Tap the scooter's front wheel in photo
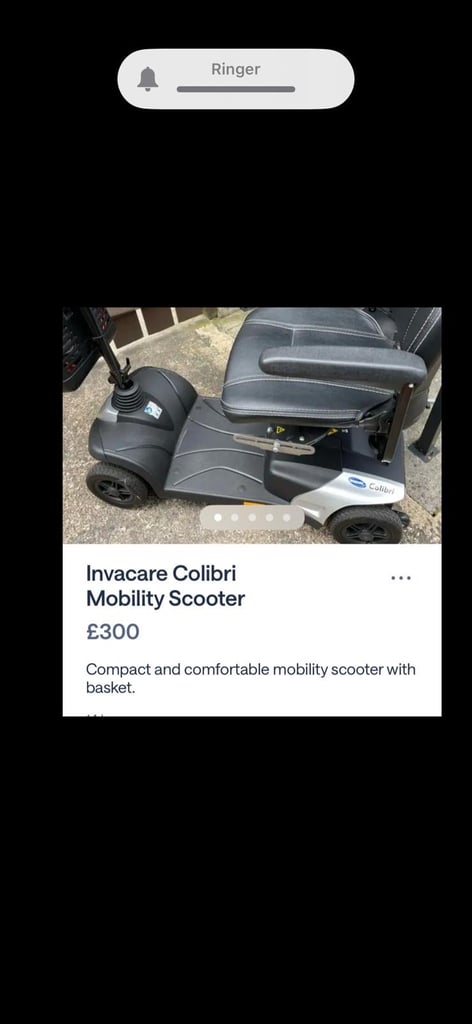 [x=118, y=484]
